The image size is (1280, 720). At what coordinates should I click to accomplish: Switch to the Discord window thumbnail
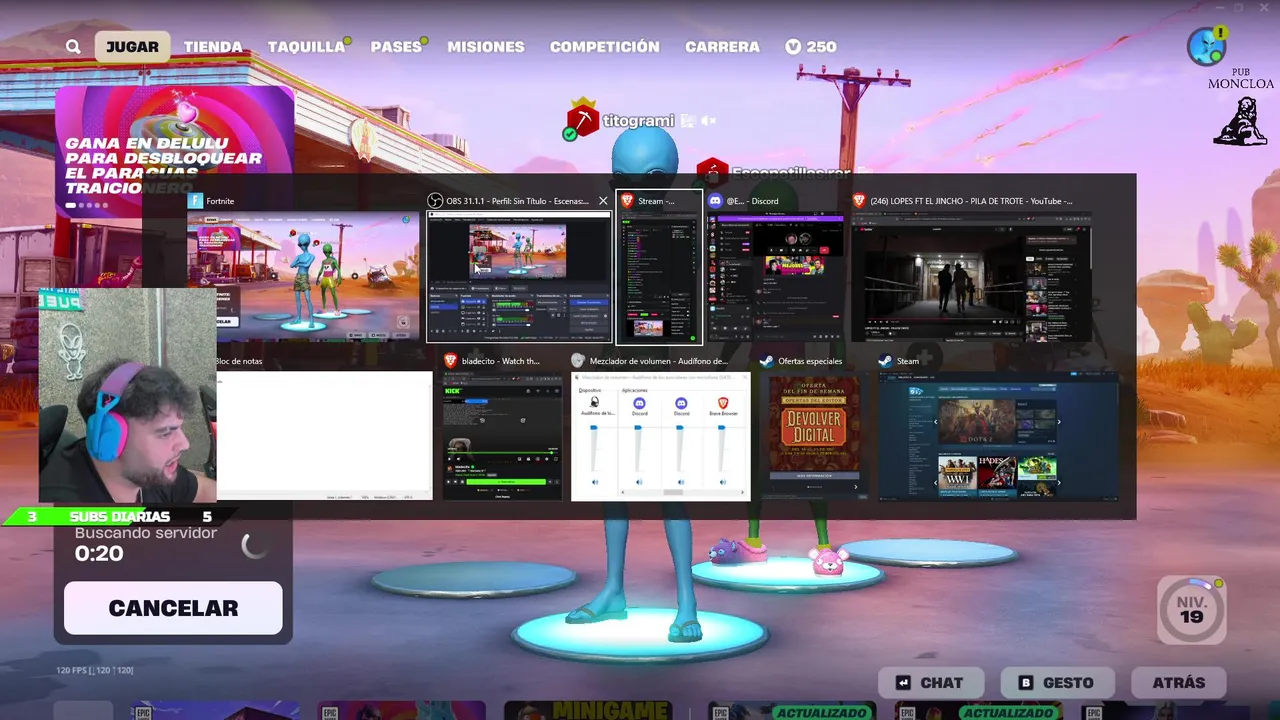(776, 277)
